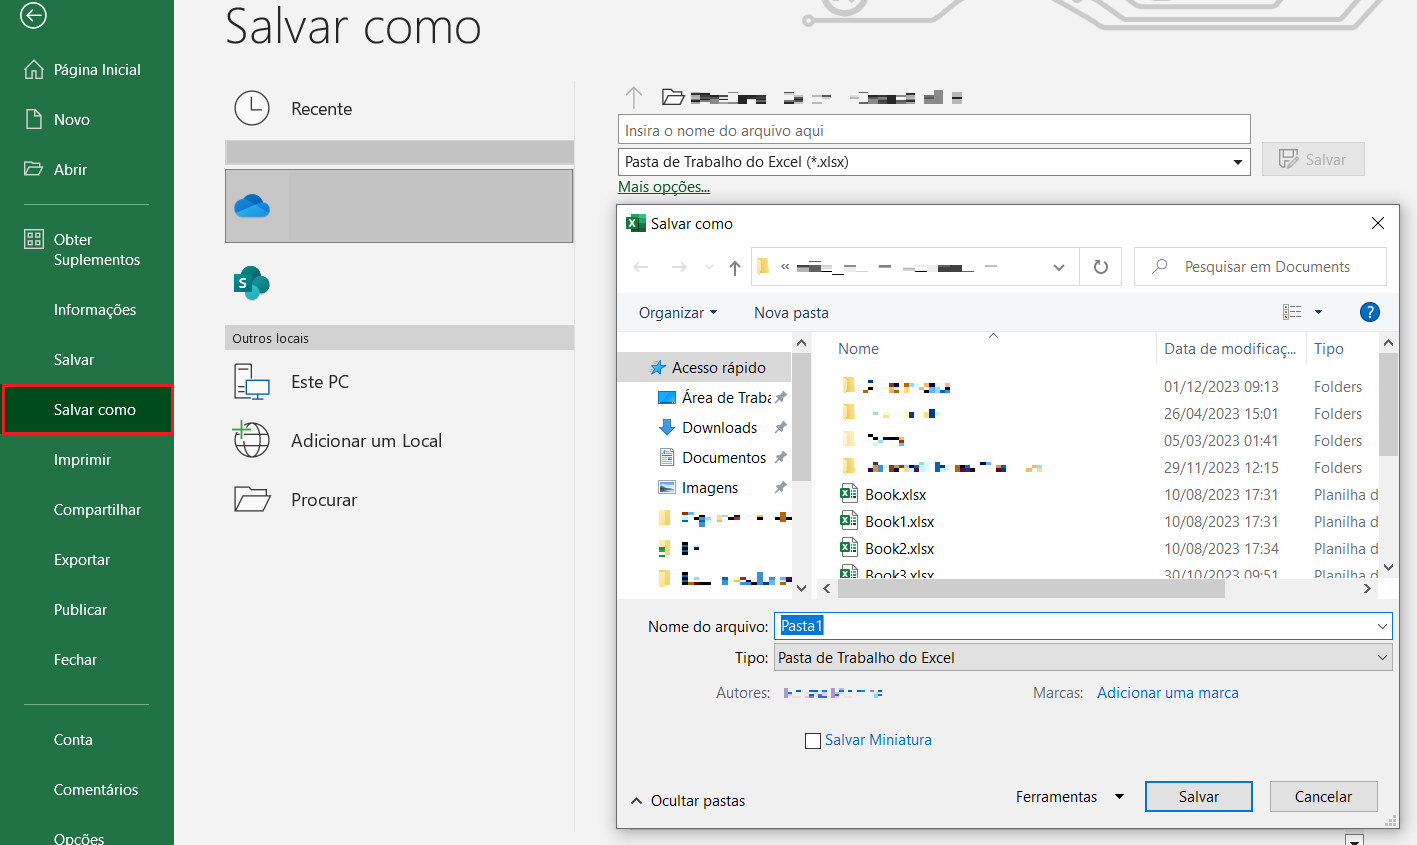Open recent locations dropdown in dialog nav
The width and height of the screenshot is (1417, 845).
point(709,267)
